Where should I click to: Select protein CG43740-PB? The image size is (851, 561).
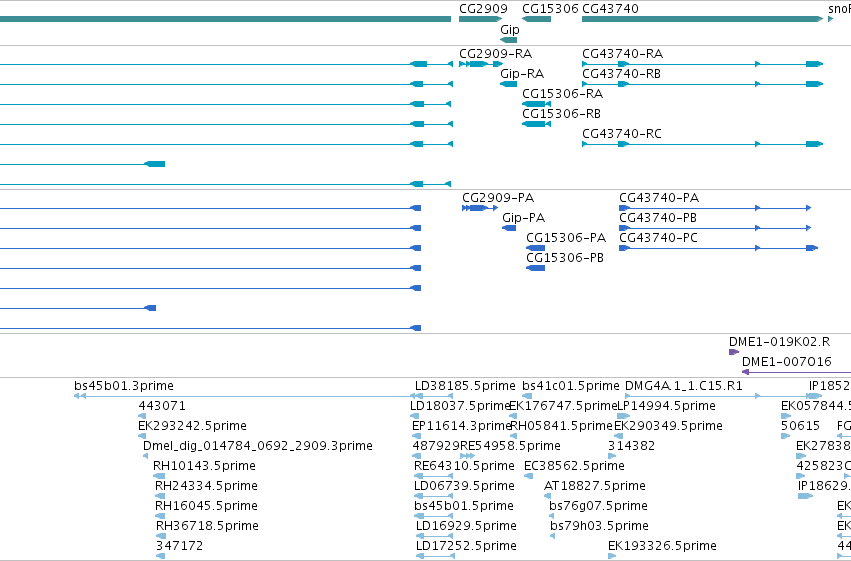point(658,218)
